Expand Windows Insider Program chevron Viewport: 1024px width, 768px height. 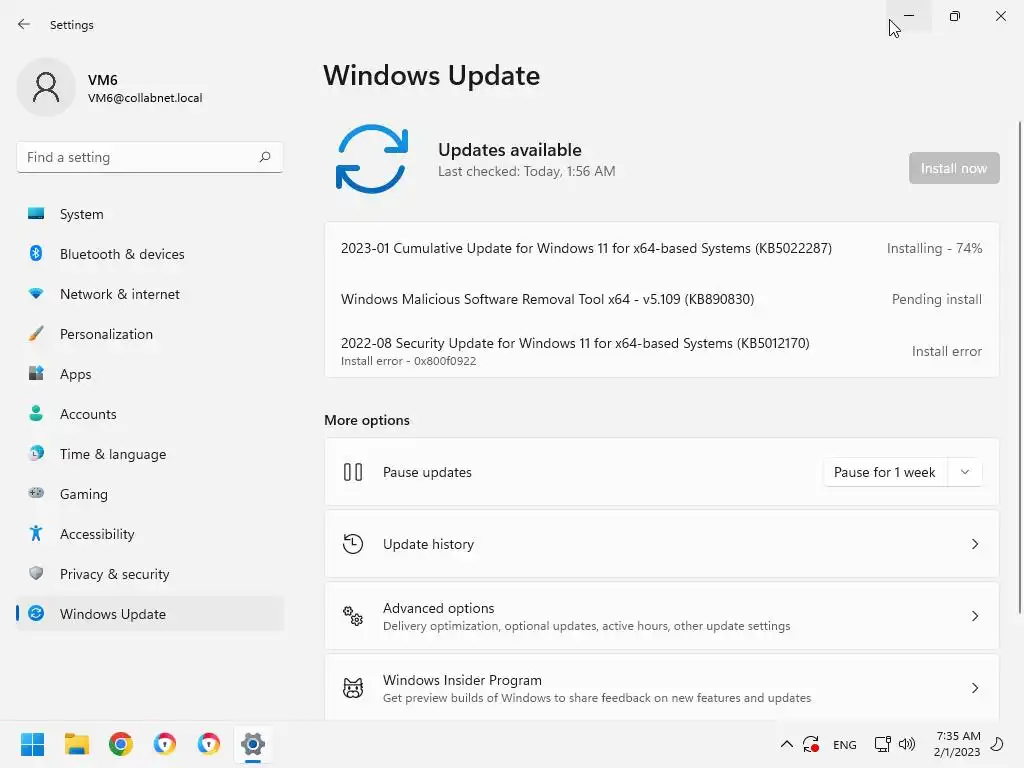point(975,688)
